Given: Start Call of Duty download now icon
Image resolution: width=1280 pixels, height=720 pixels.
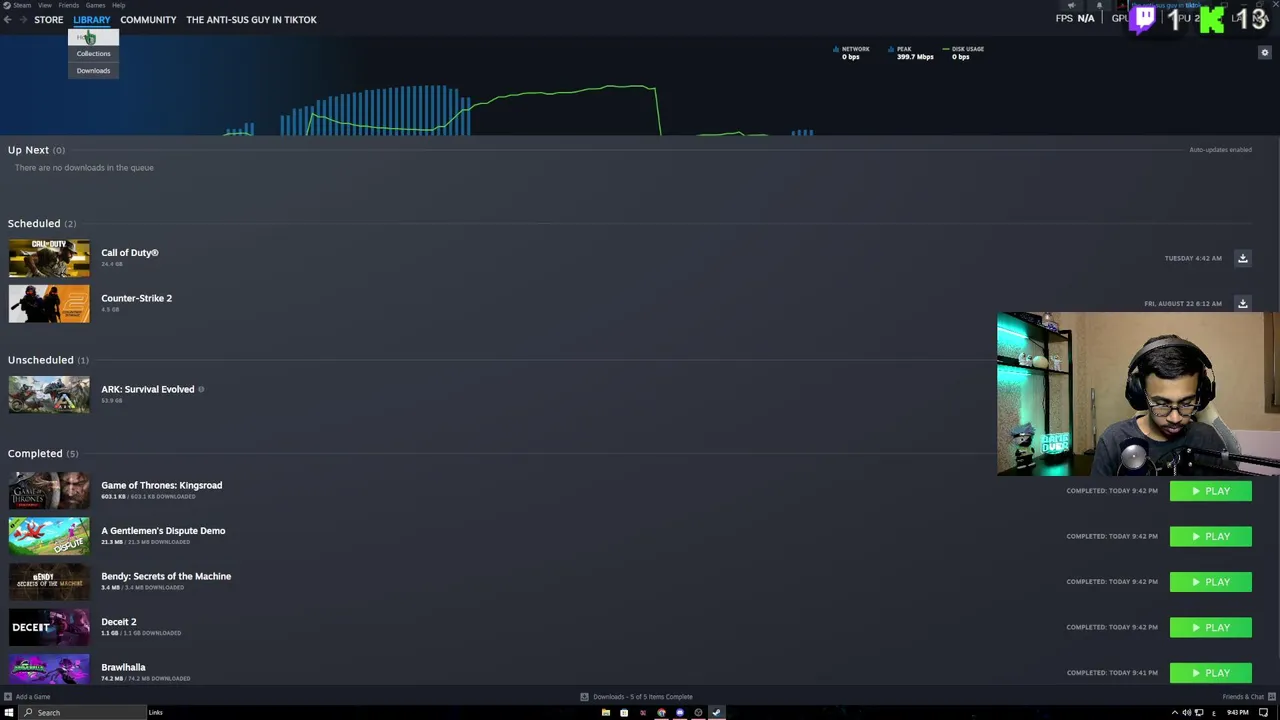Looking at the screenshot, I should coord(1243,258).
